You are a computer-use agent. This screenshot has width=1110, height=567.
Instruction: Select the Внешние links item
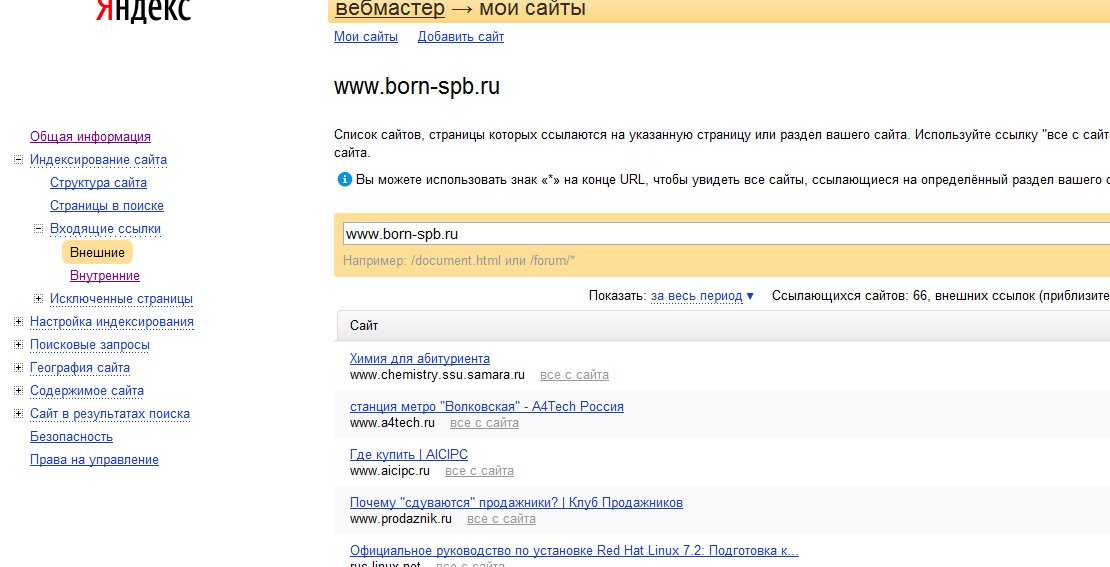97,253
